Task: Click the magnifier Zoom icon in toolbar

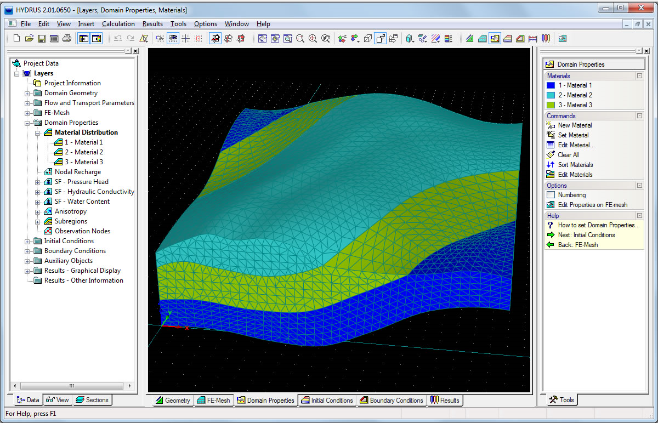Action: click(300, 39)
